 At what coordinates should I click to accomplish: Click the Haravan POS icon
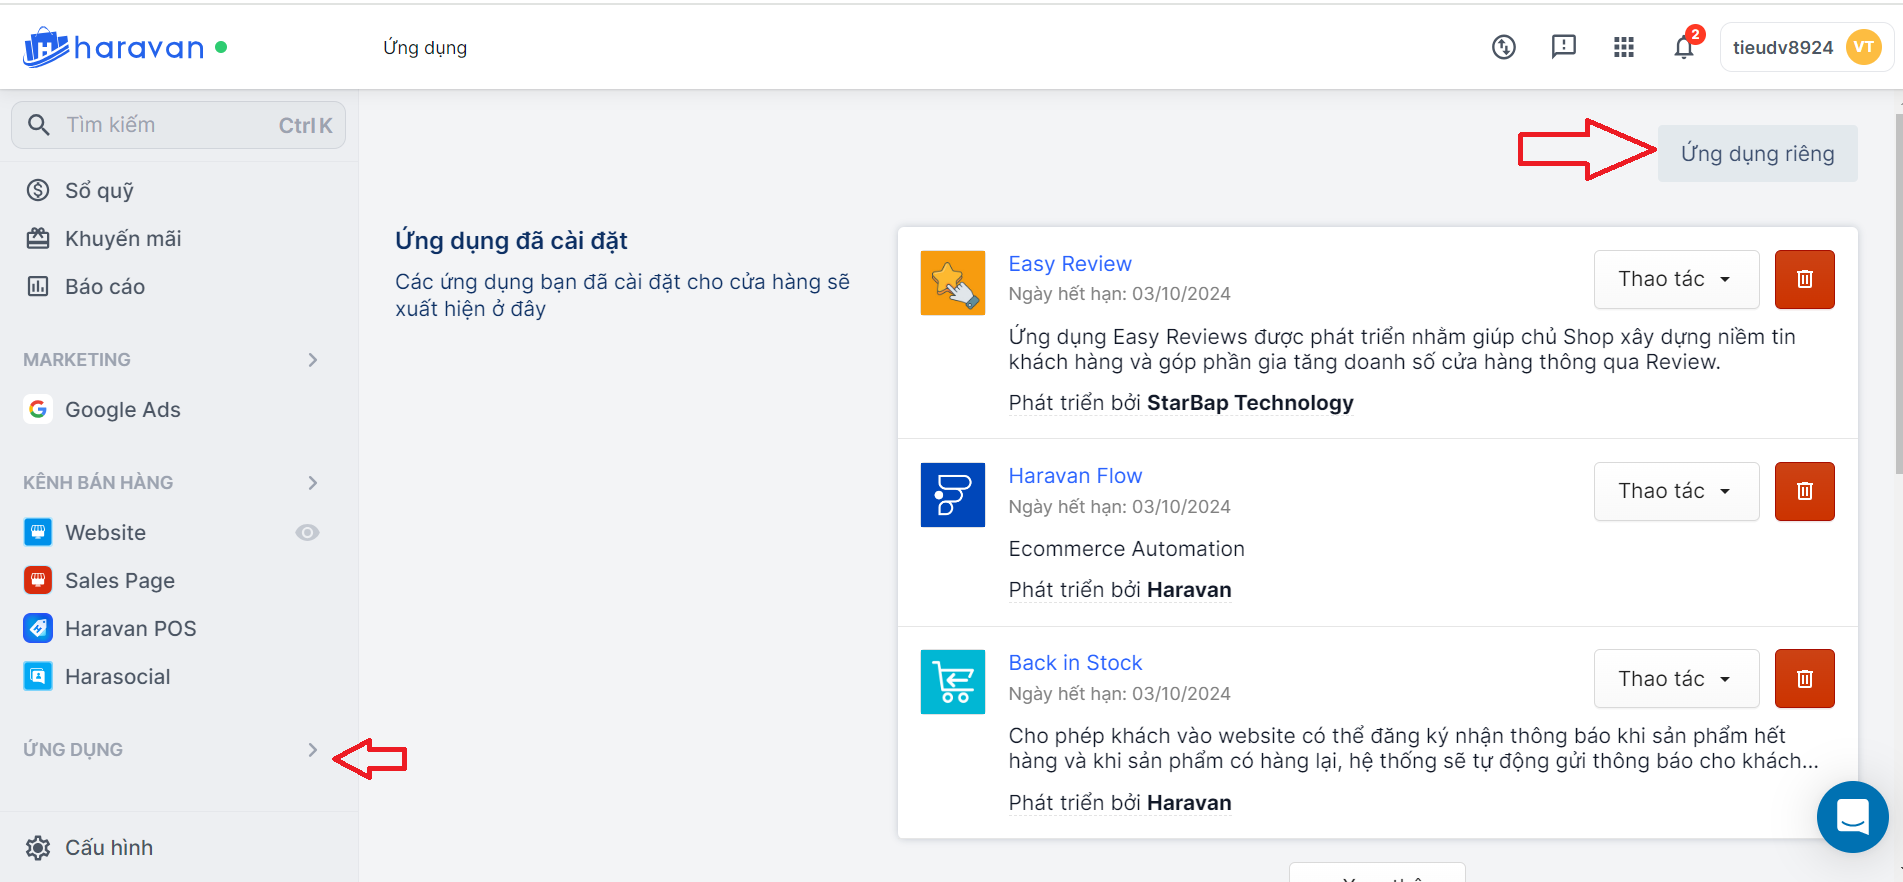[x=38, y=628]
